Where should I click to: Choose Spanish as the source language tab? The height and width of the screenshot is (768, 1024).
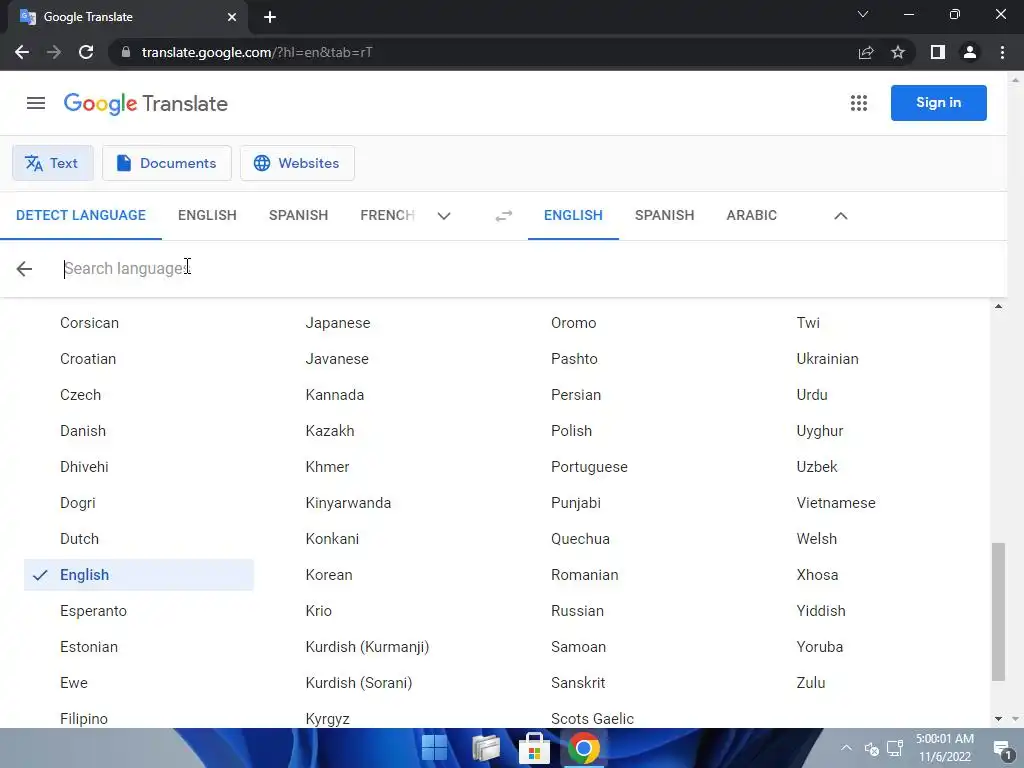(298, 216)
